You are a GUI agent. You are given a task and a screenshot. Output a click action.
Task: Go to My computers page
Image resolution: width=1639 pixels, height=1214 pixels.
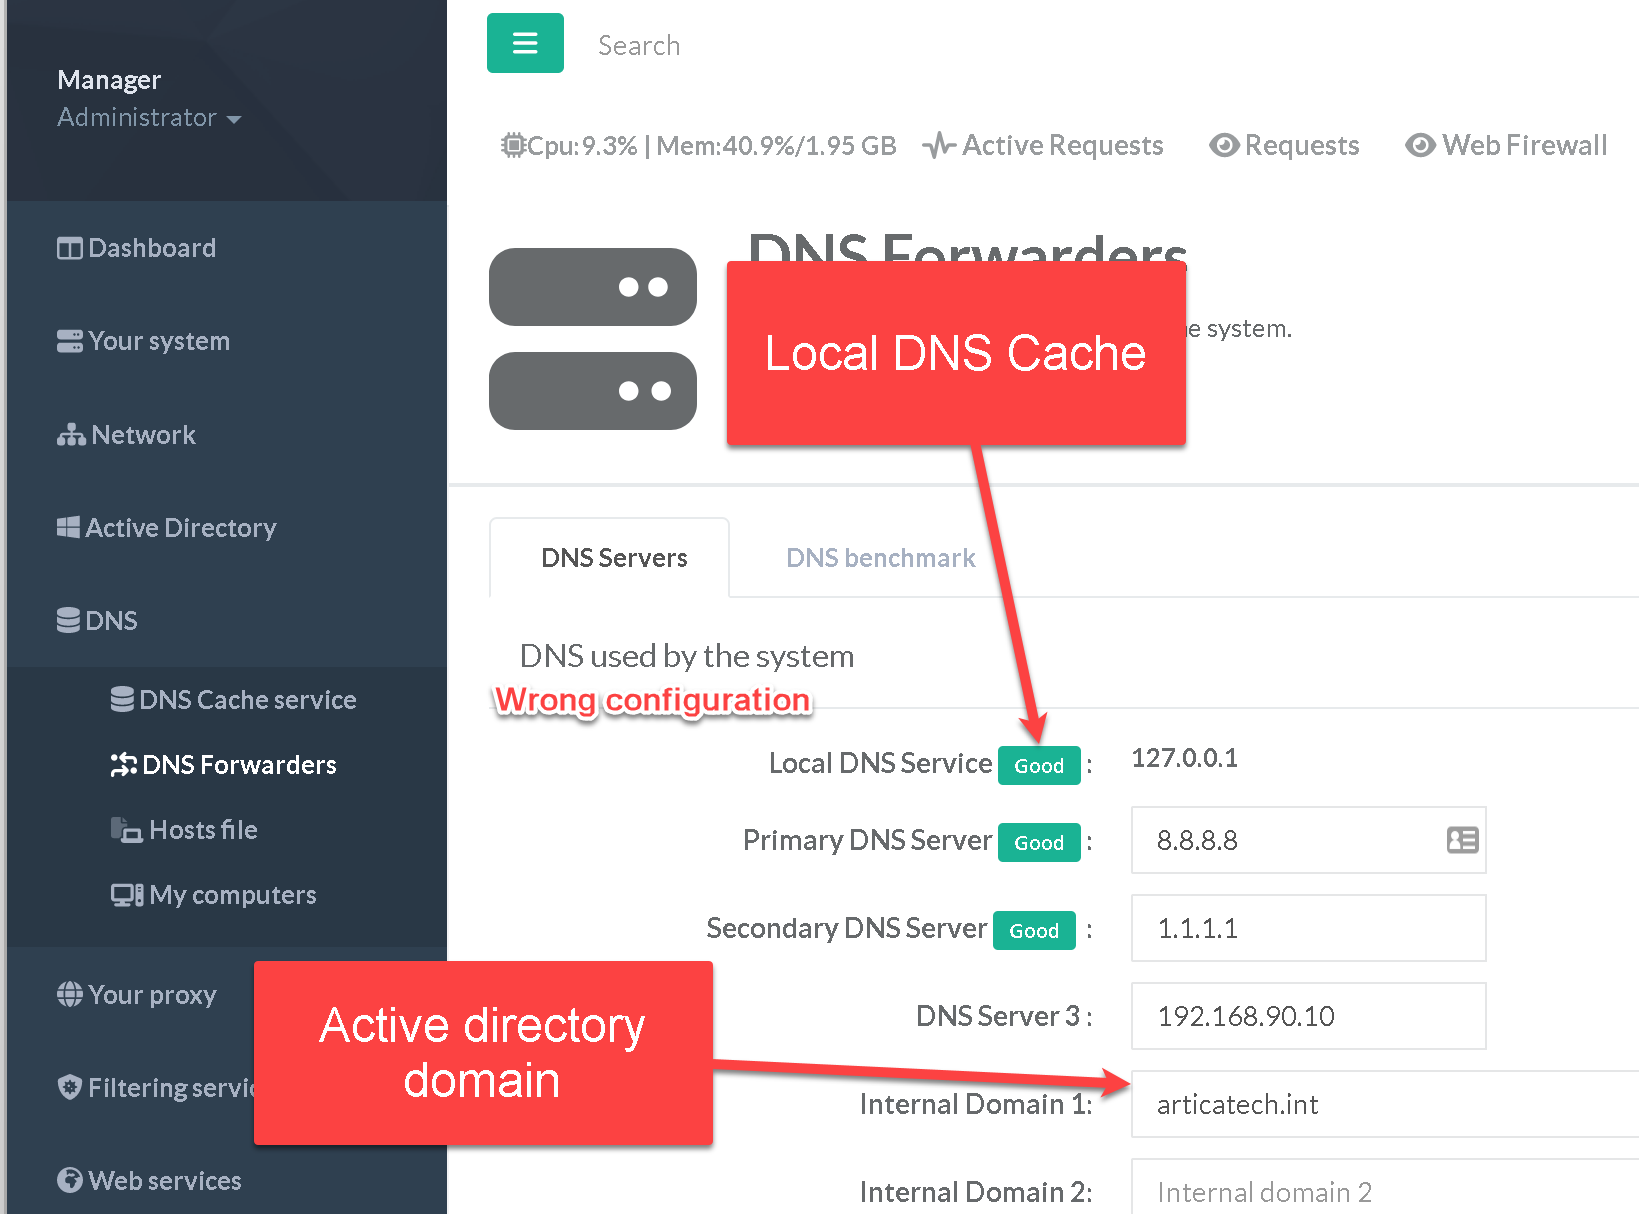tap(214, 895)
